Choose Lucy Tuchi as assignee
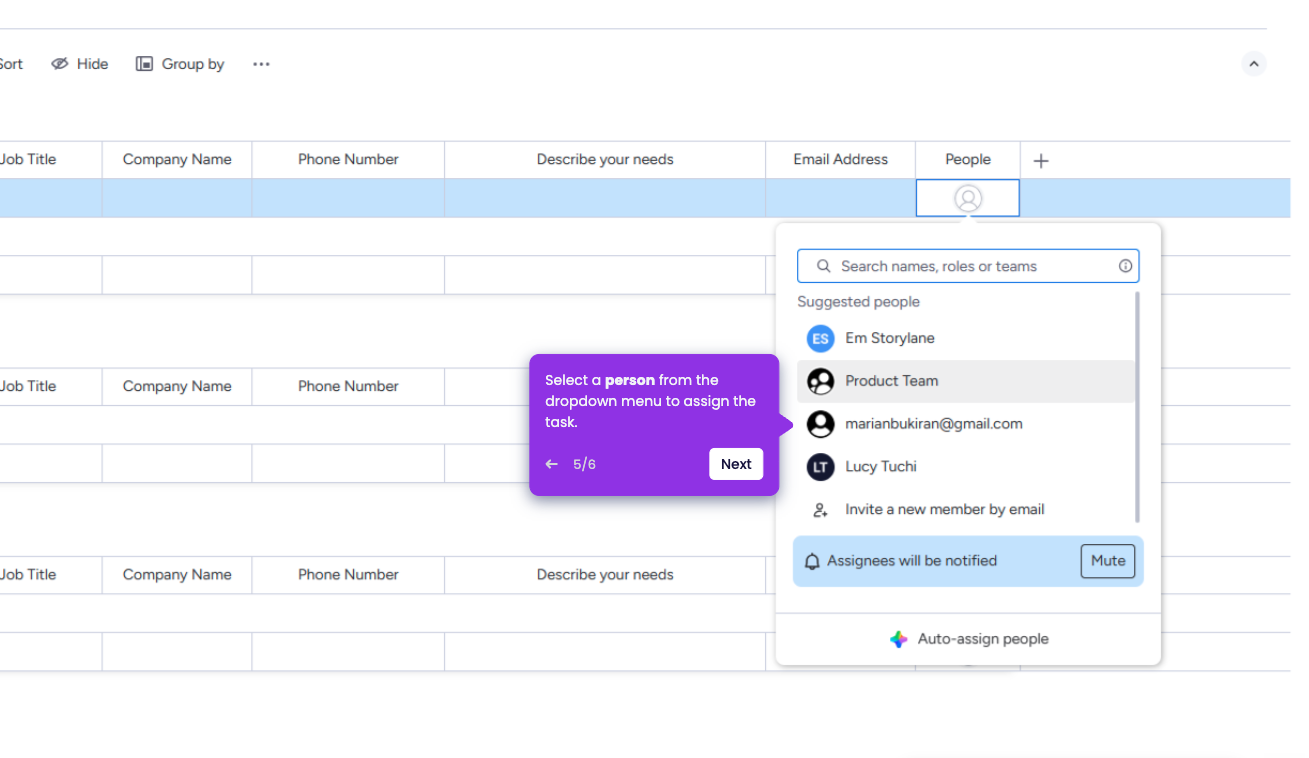Viewport: 1309px width, 758px height. [x=966, y=467]
